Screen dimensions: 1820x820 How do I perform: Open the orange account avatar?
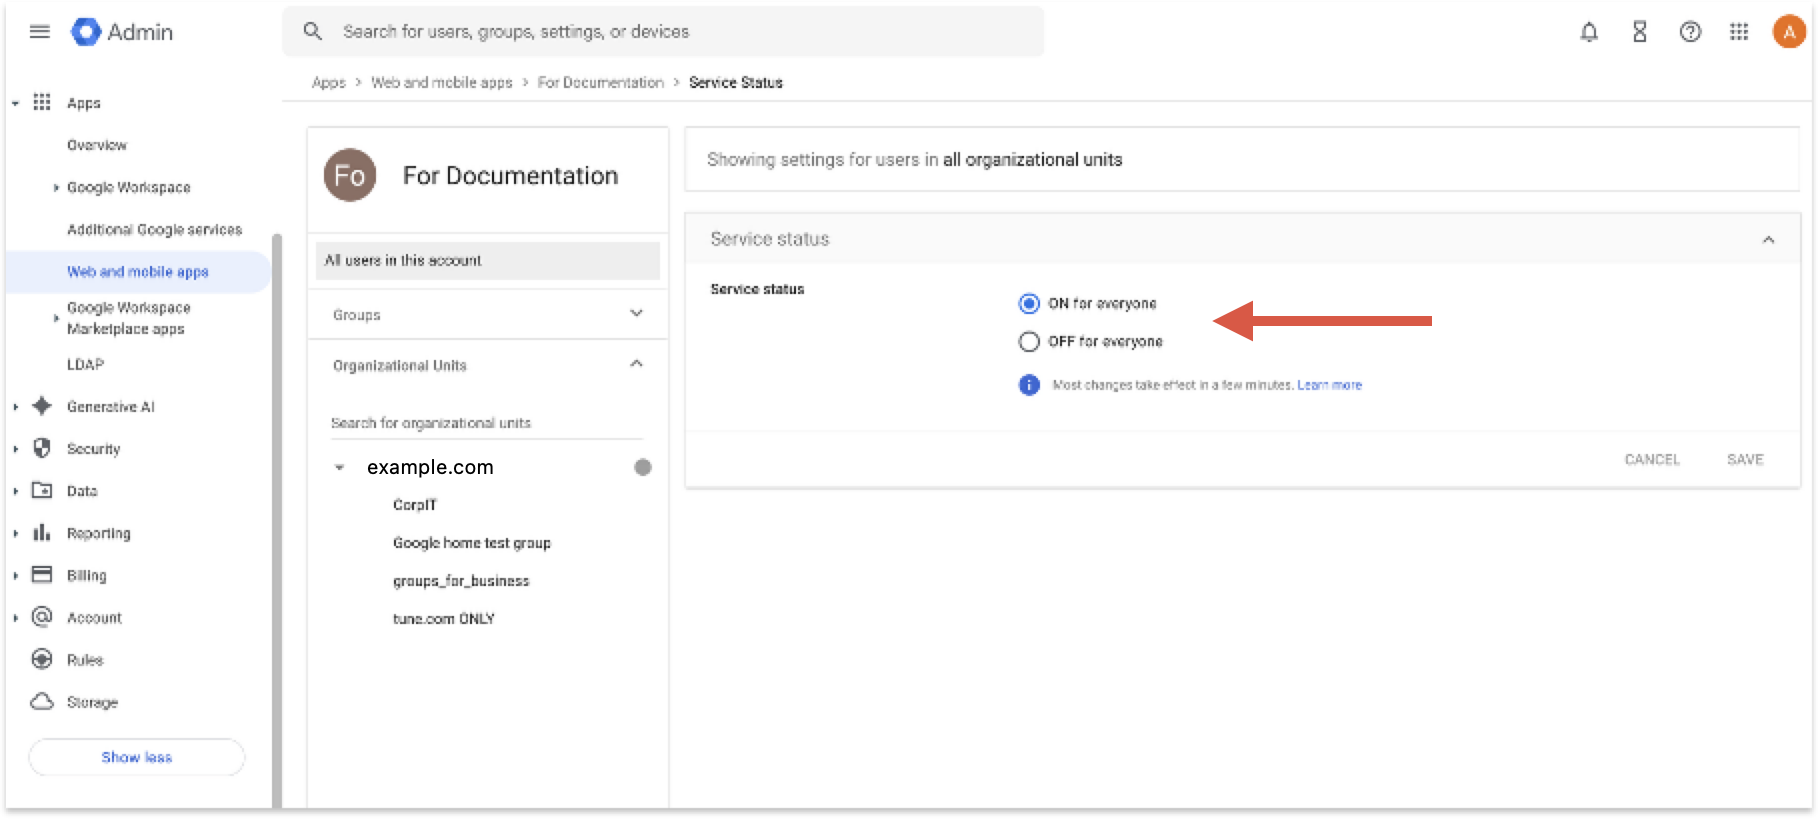[1789, 32]
